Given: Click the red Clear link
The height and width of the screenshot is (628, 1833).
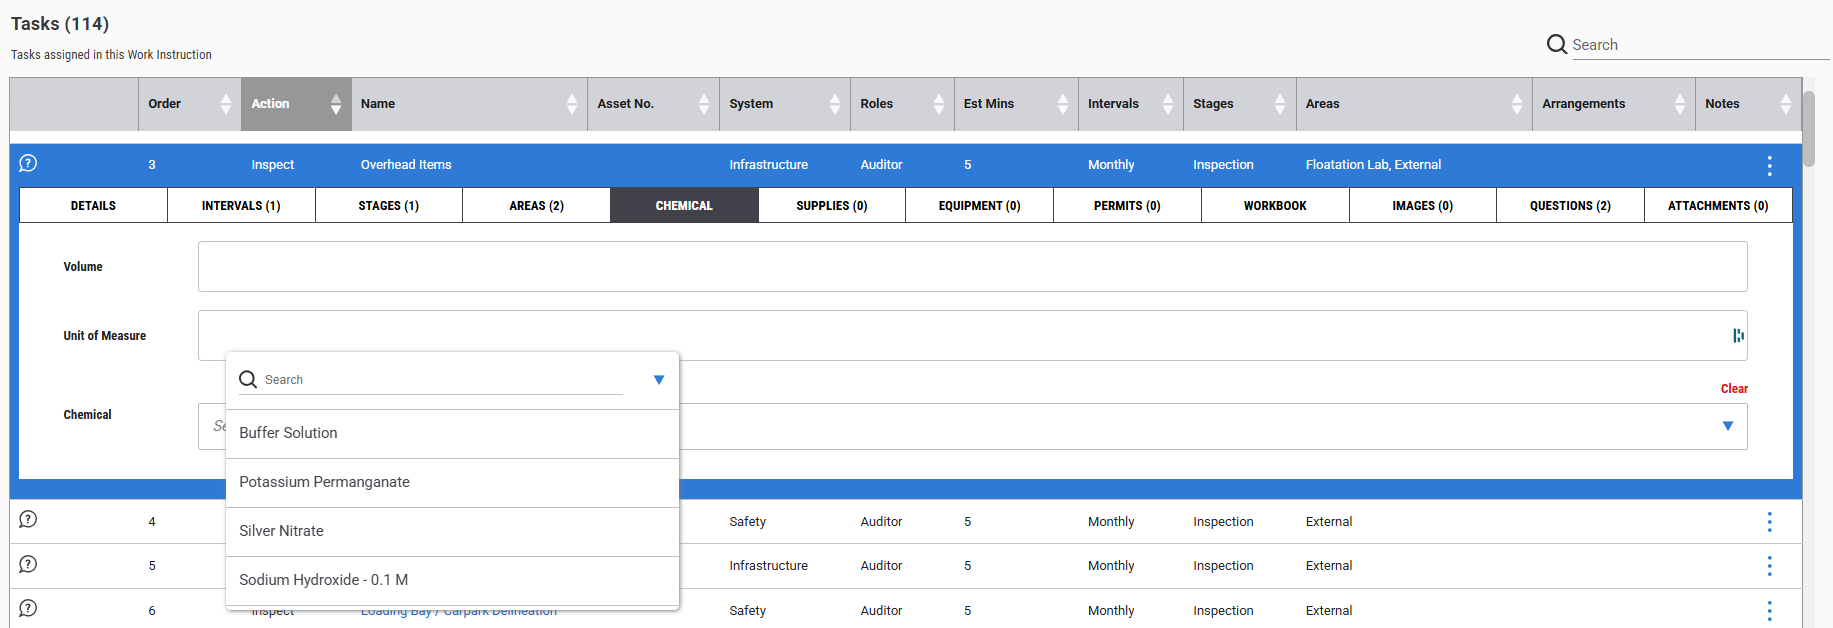Looking at the screenshot, I should pos(1733,389).
